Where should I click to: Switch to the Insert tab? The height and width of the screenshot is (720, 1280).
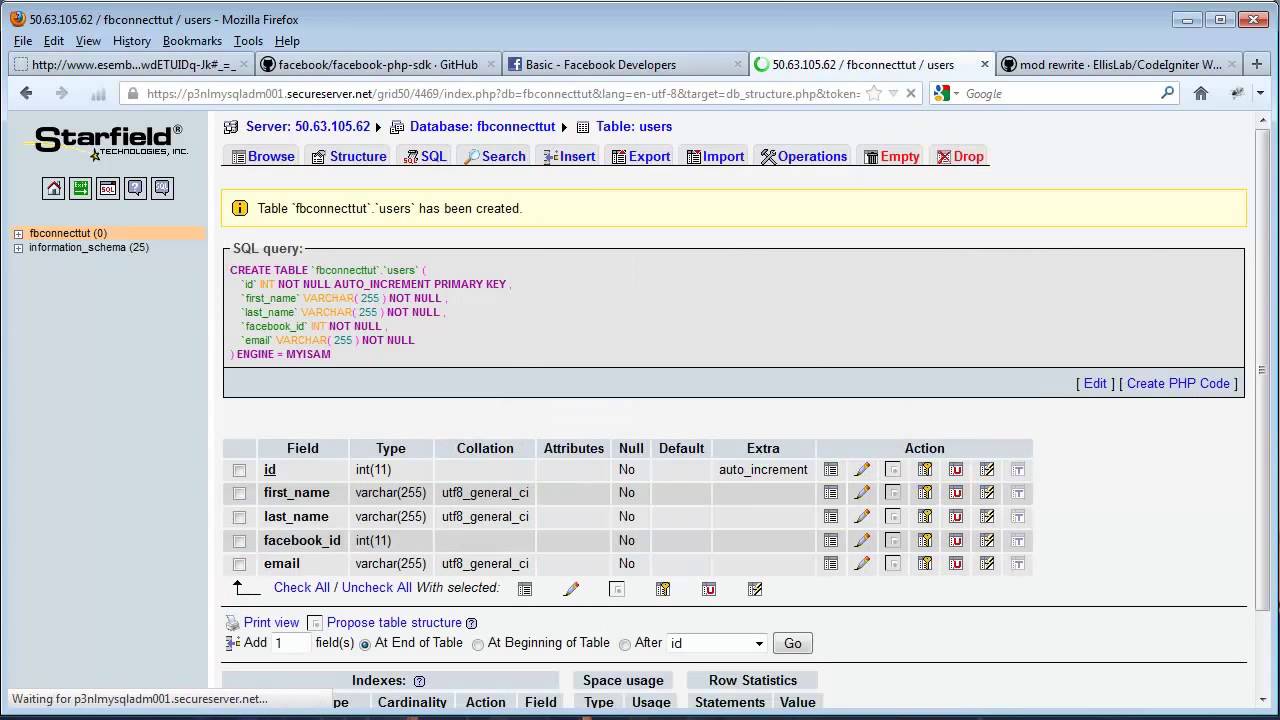click(x=569, y=156)
